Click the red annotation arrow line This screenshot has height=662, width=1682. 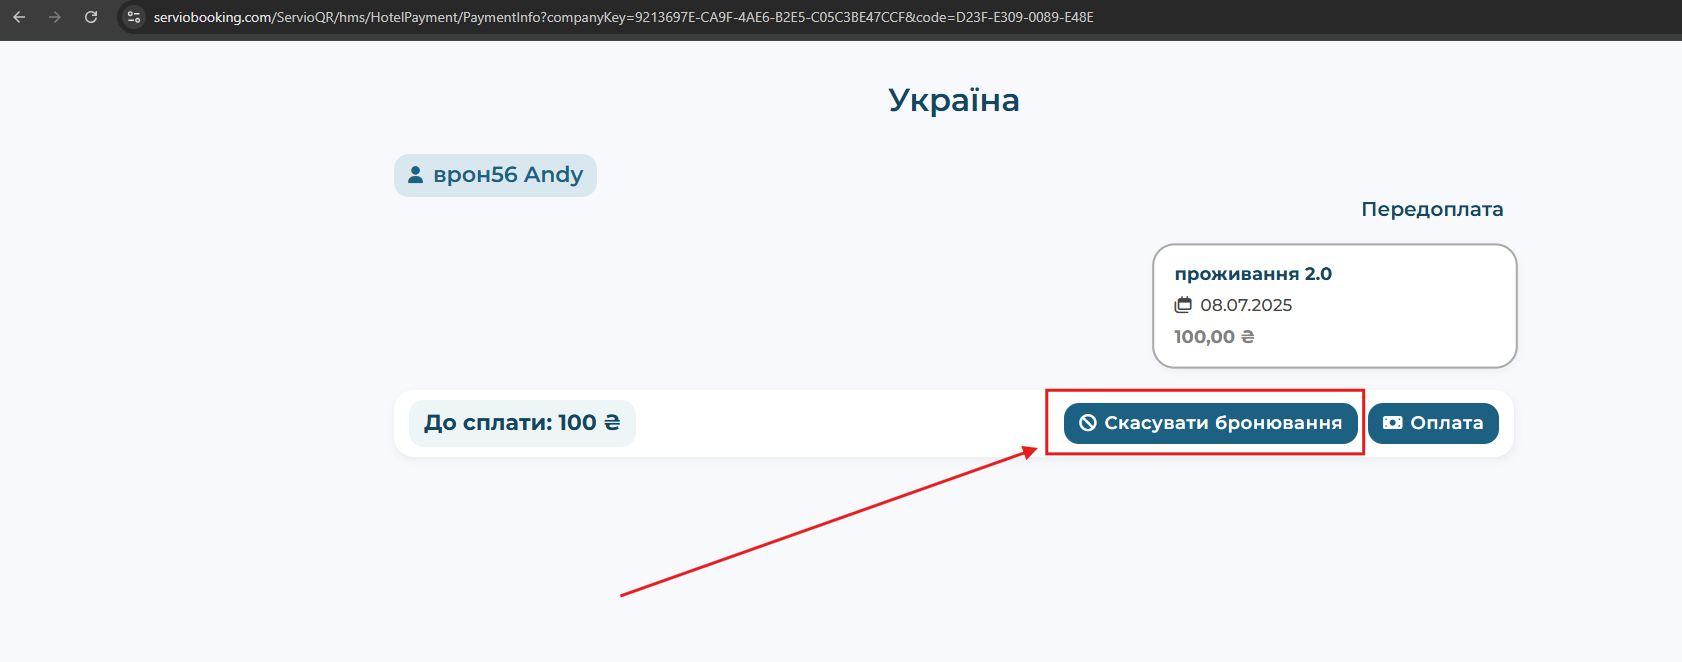coord(828,523)
